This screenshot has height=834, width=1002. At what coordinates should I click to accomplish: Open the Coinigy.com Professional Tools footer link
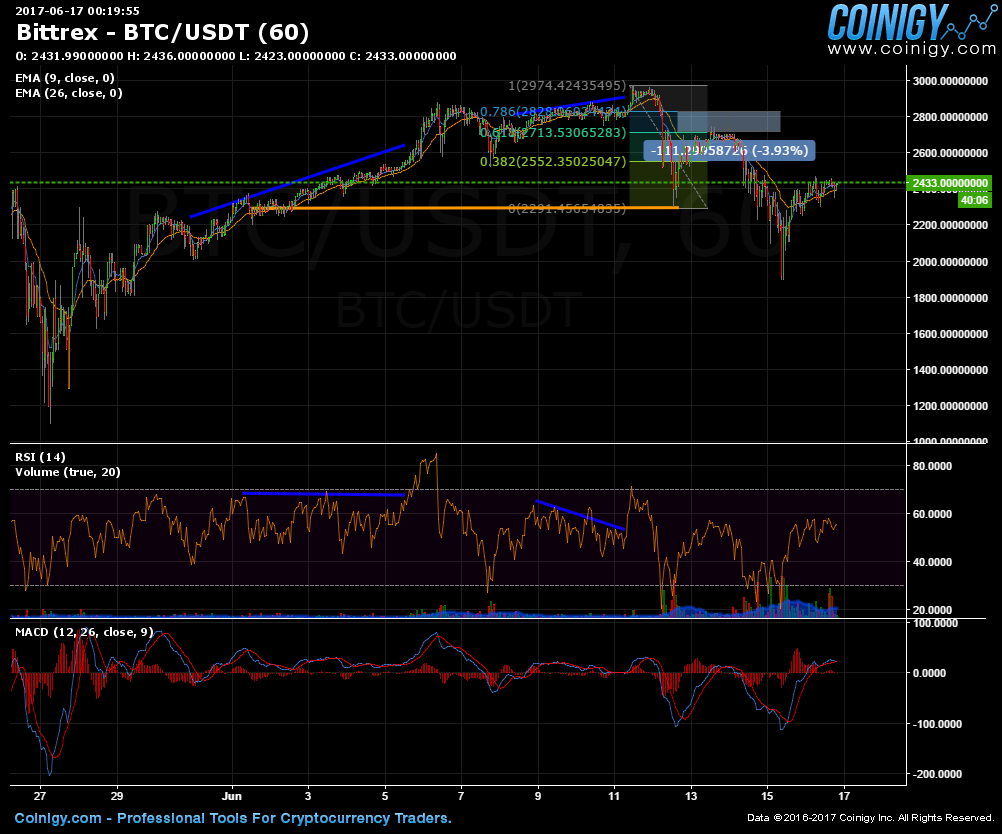[233, 818]
